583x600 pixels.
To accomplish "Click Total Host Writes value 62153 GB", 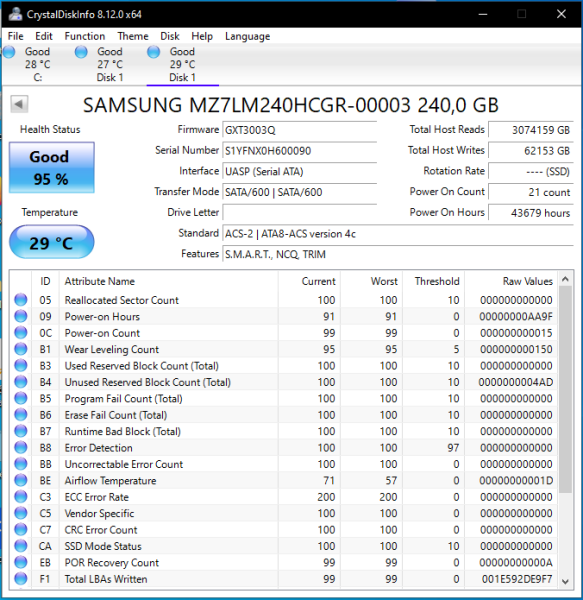I will click(531, 151).
